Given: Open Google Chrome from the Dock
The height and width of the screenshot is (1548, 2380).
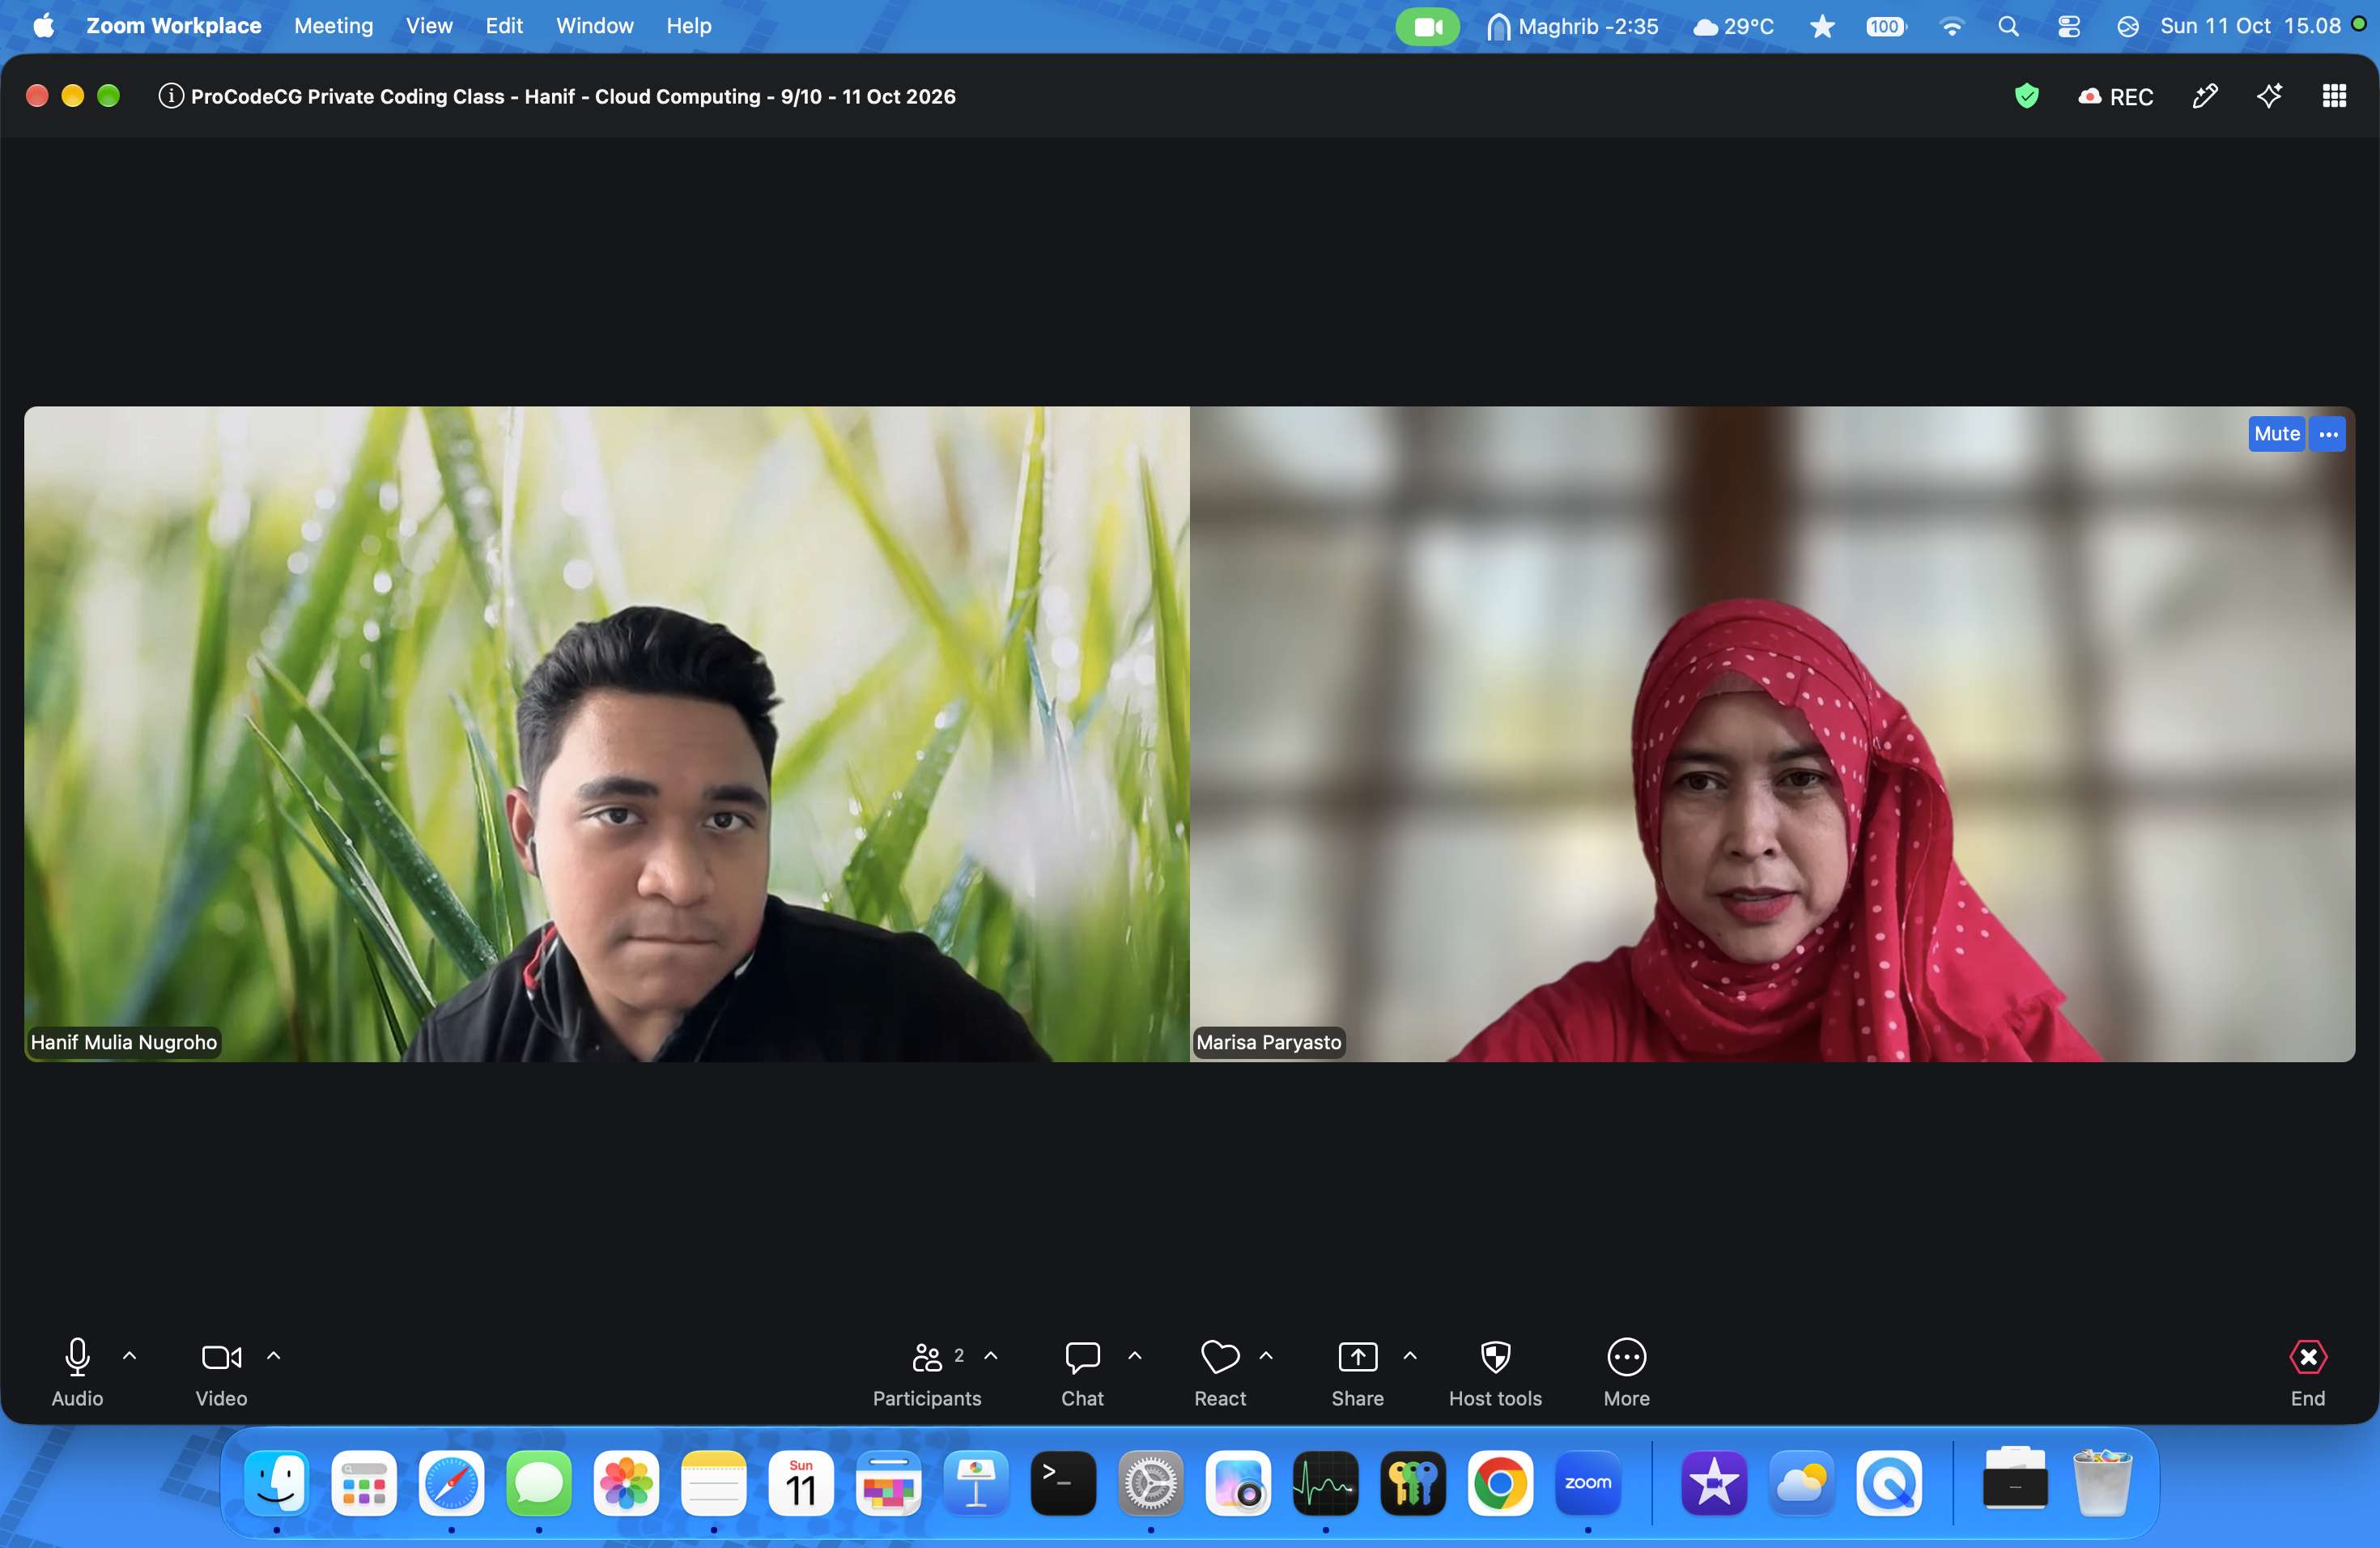Looking at the screenshot, I should 1500,1483.
